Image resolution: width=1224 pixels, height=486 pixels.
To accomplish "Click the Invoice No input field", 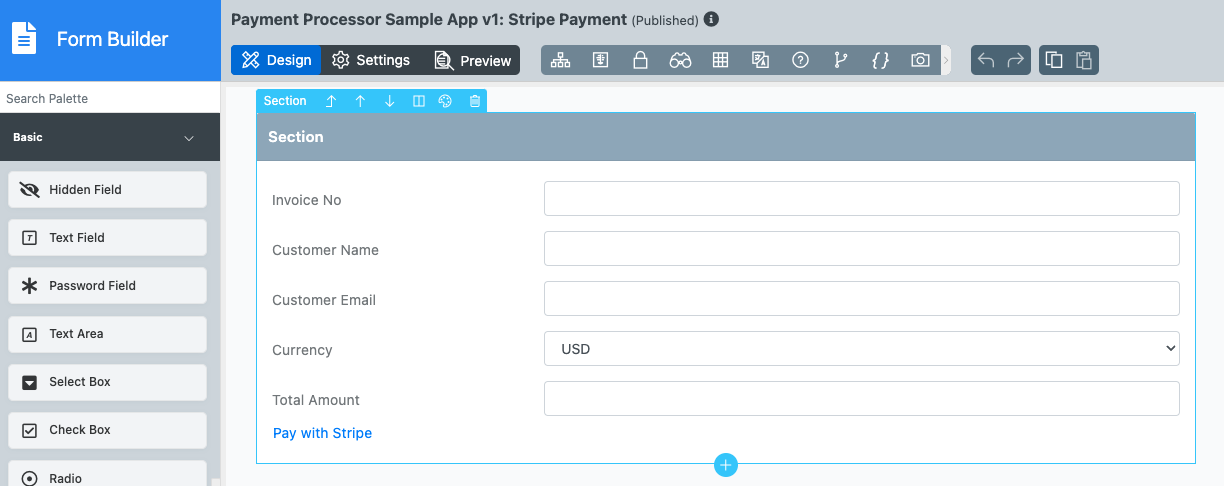I will [x=862, y=198].
